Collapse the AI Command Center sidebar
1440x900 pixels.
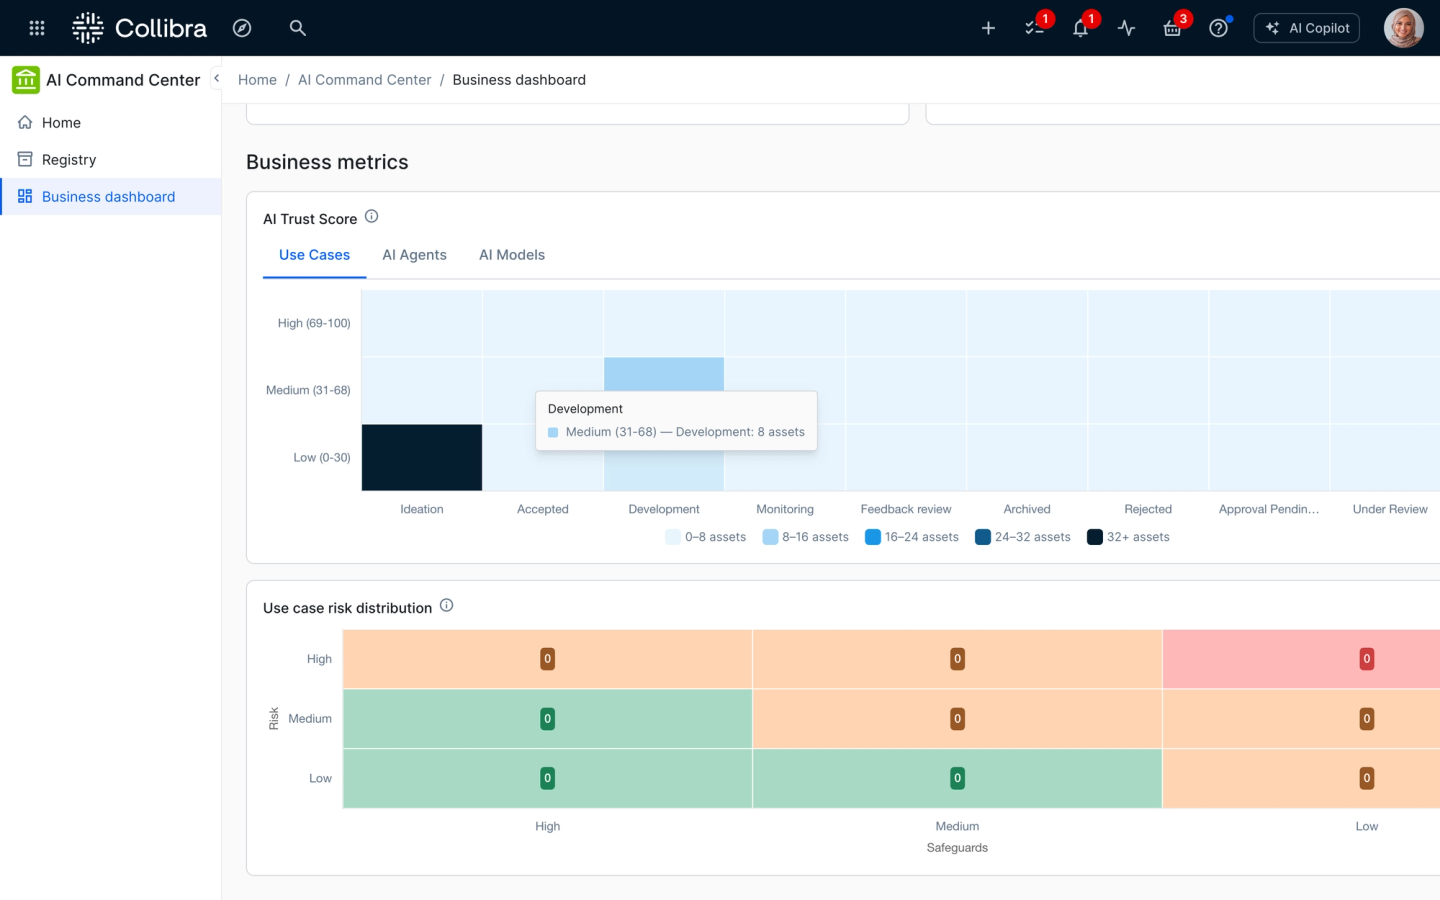(216, 78)
